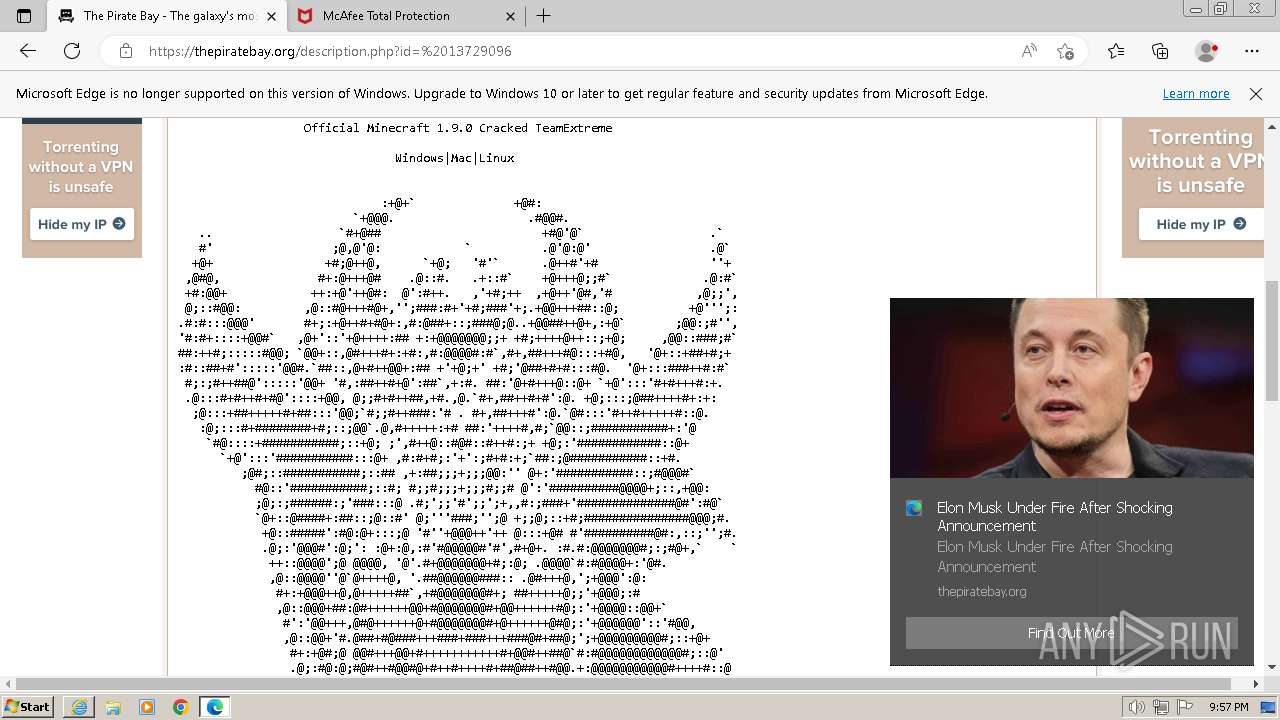
Task: Launch Internet Explorer from taskbar
Action: coord(79,707)
